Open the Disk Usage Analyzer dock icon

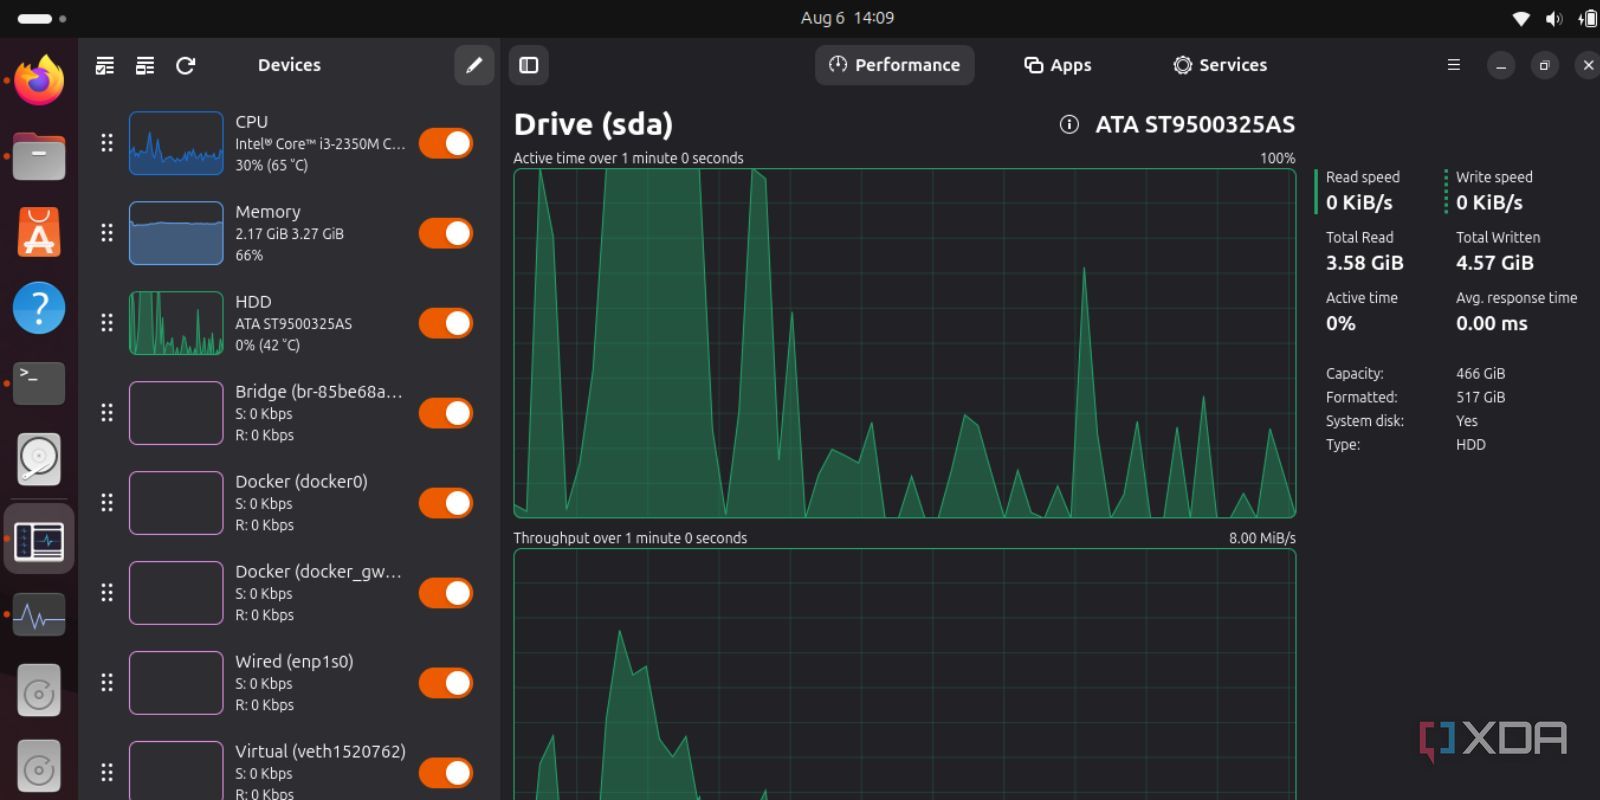click(39, 459)
